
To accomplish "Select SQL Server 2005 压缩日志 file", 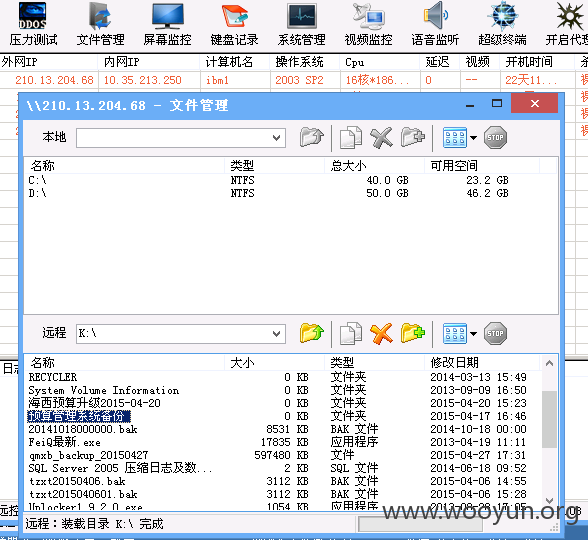I will 120,468.
